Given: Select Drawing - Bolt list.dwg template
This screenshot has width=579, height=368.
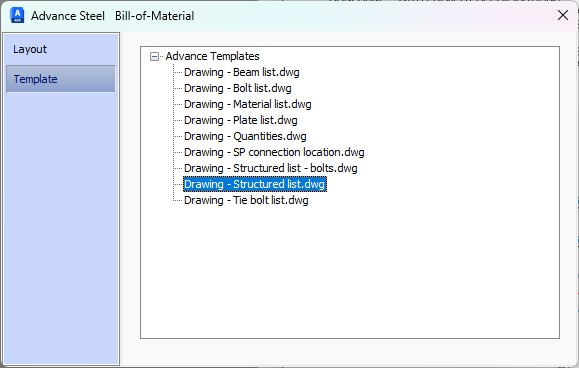Looking at the screenshot, I should coord(237,88).
